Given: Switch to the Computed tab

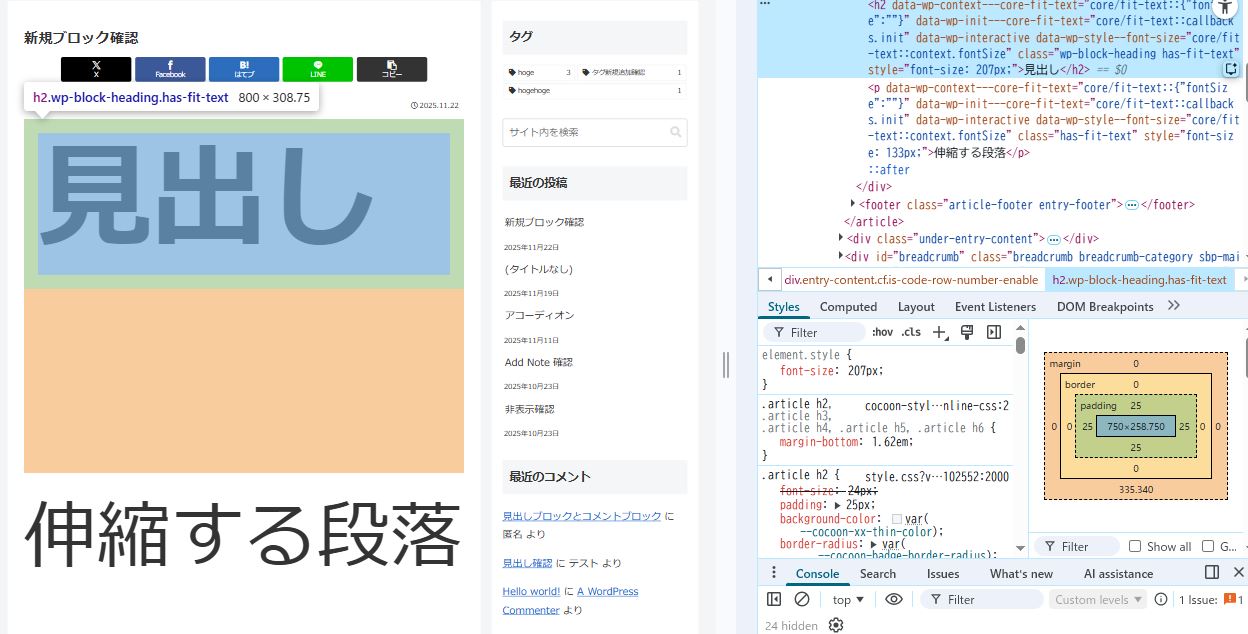Looking at the screenshot, I should point(848,307).
